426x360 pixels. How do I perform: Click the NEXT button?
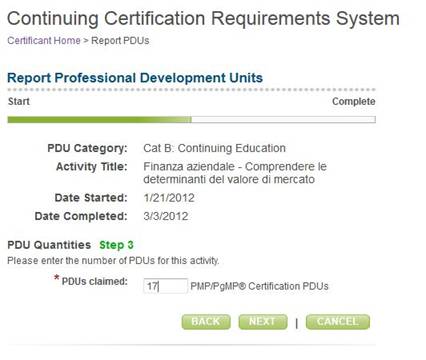pyautogui.click(x=263, y=322)
